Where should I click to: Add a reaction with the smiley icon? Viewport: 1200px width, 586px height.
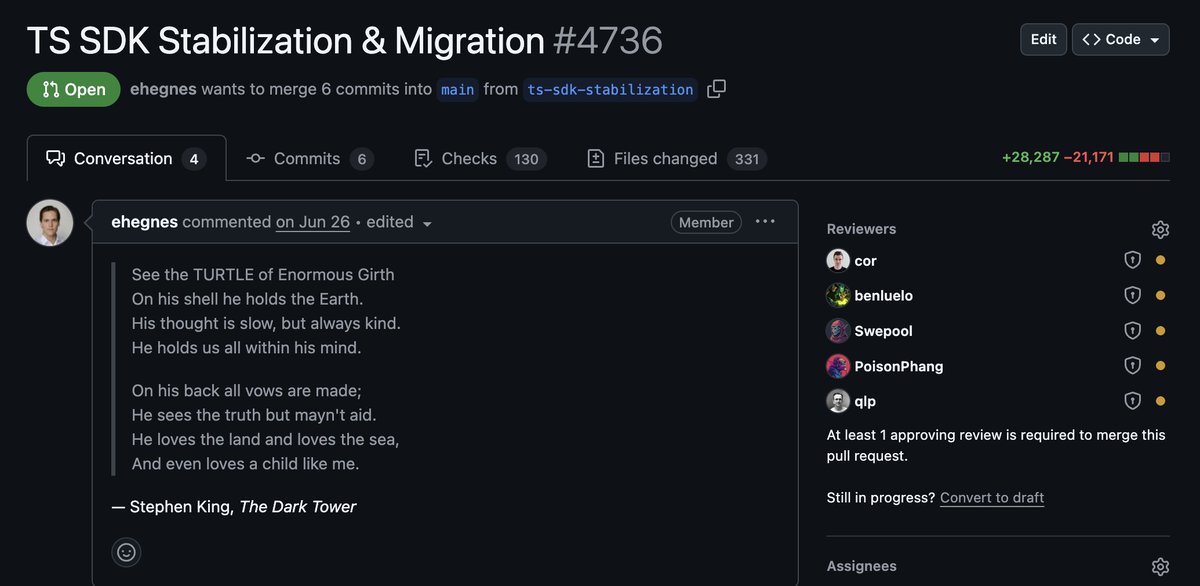point(126,552)
